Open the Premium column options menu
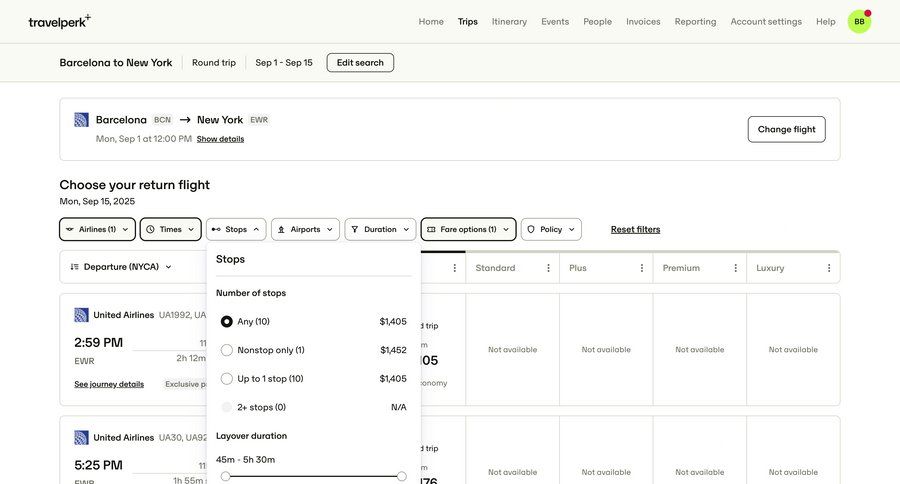Screen dimensions: 900x484 pos(735,268)
